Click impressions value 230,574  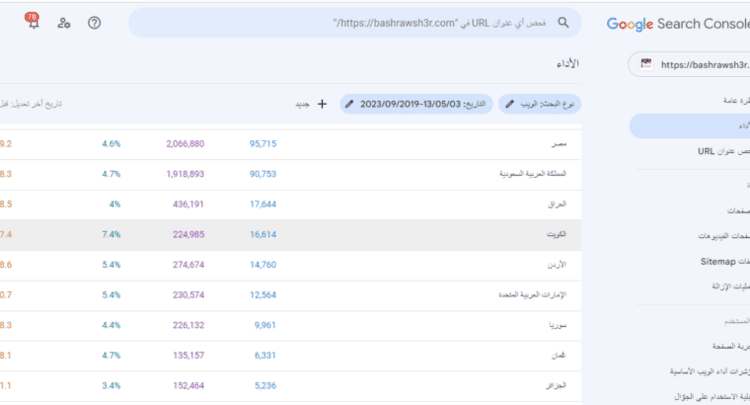(188, 295)
